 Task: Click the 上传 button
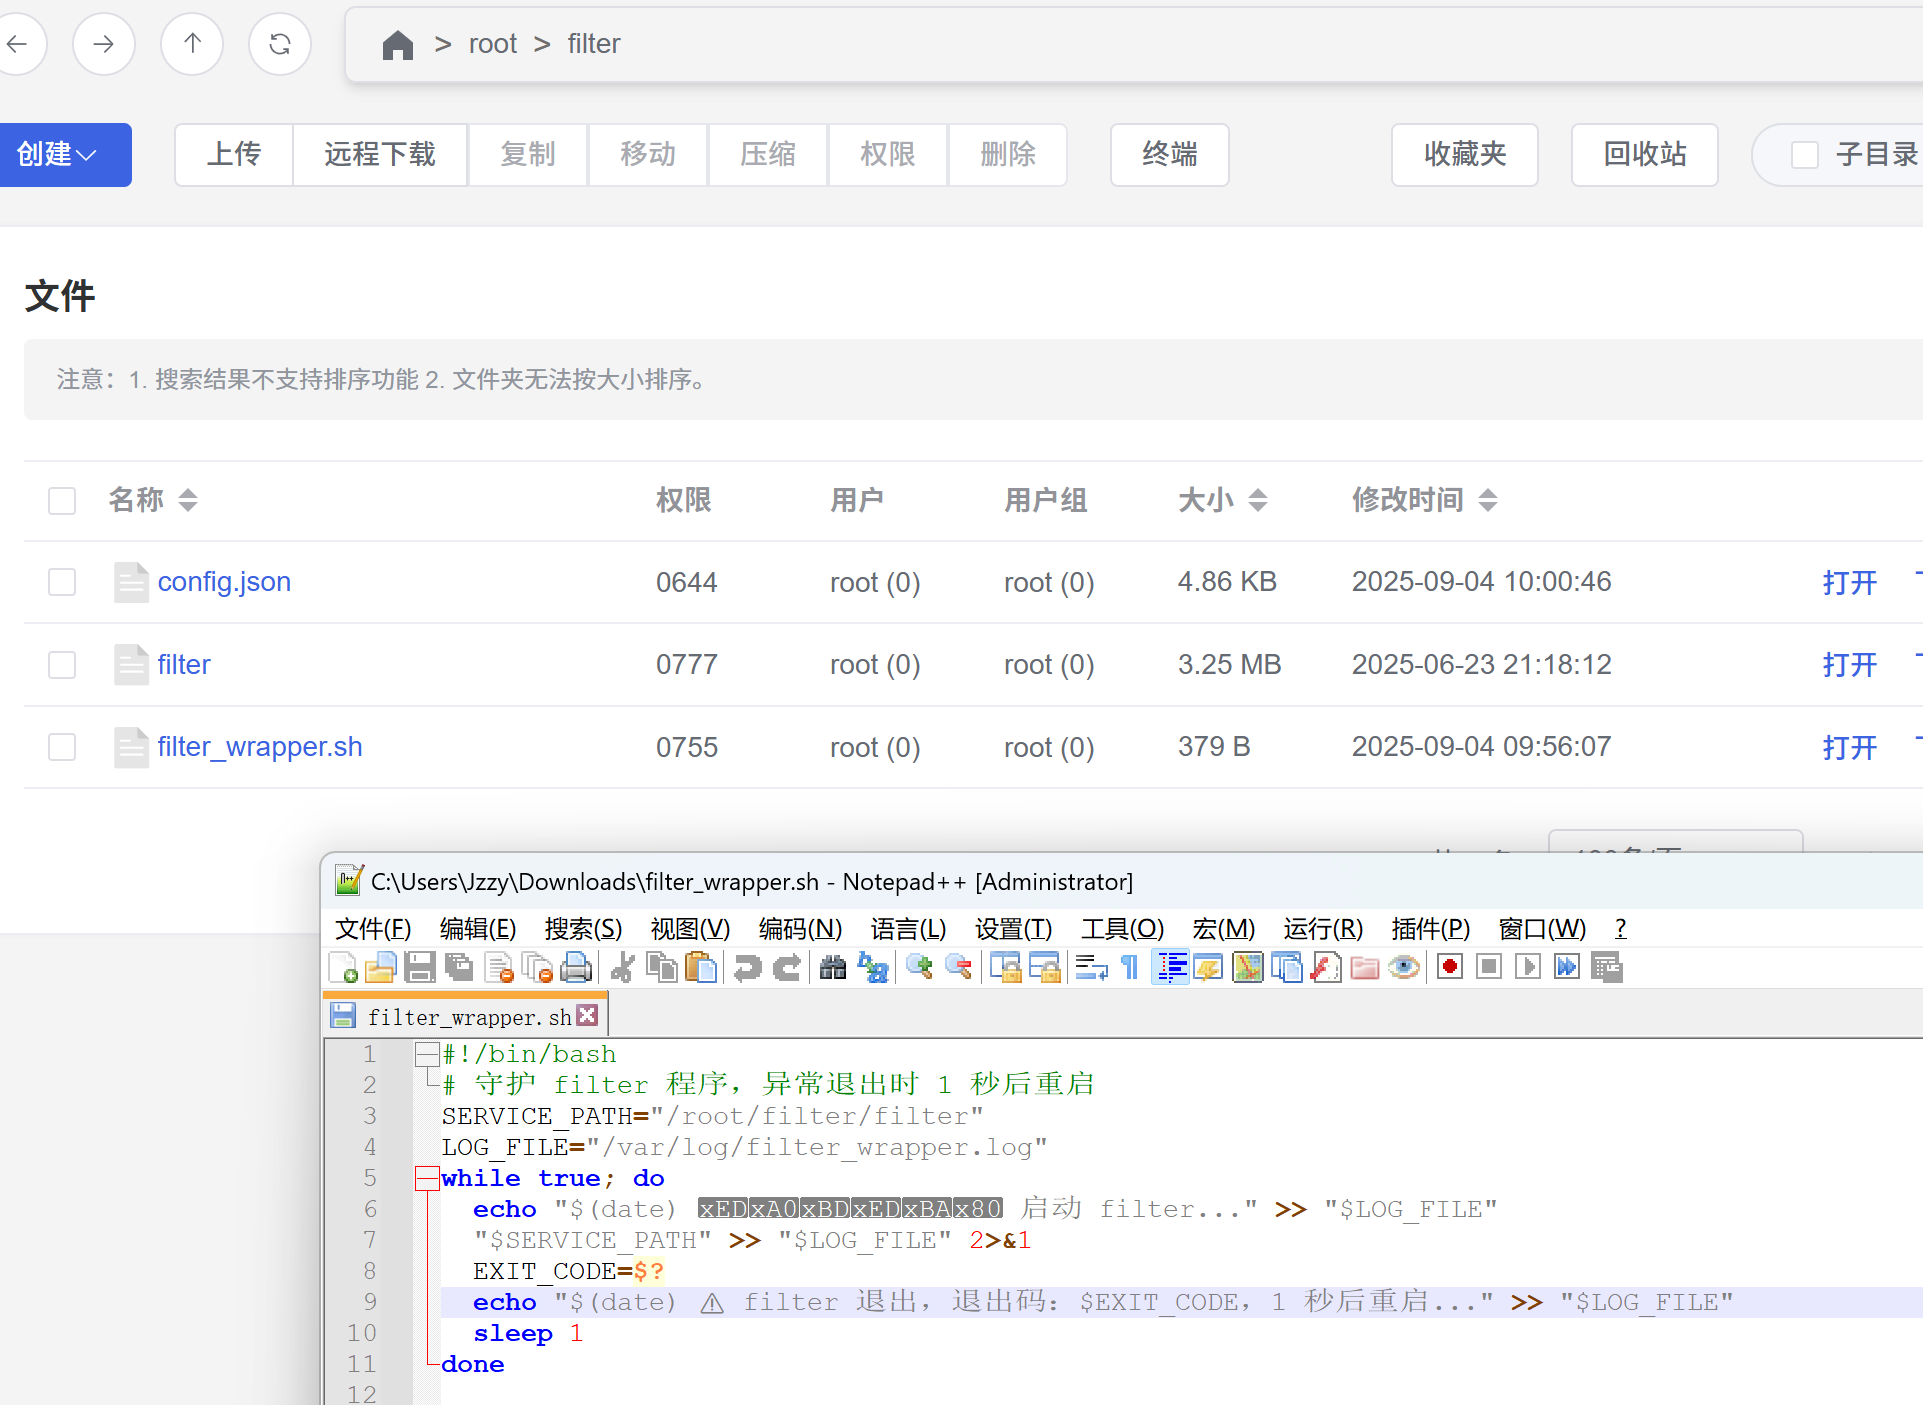234,155
